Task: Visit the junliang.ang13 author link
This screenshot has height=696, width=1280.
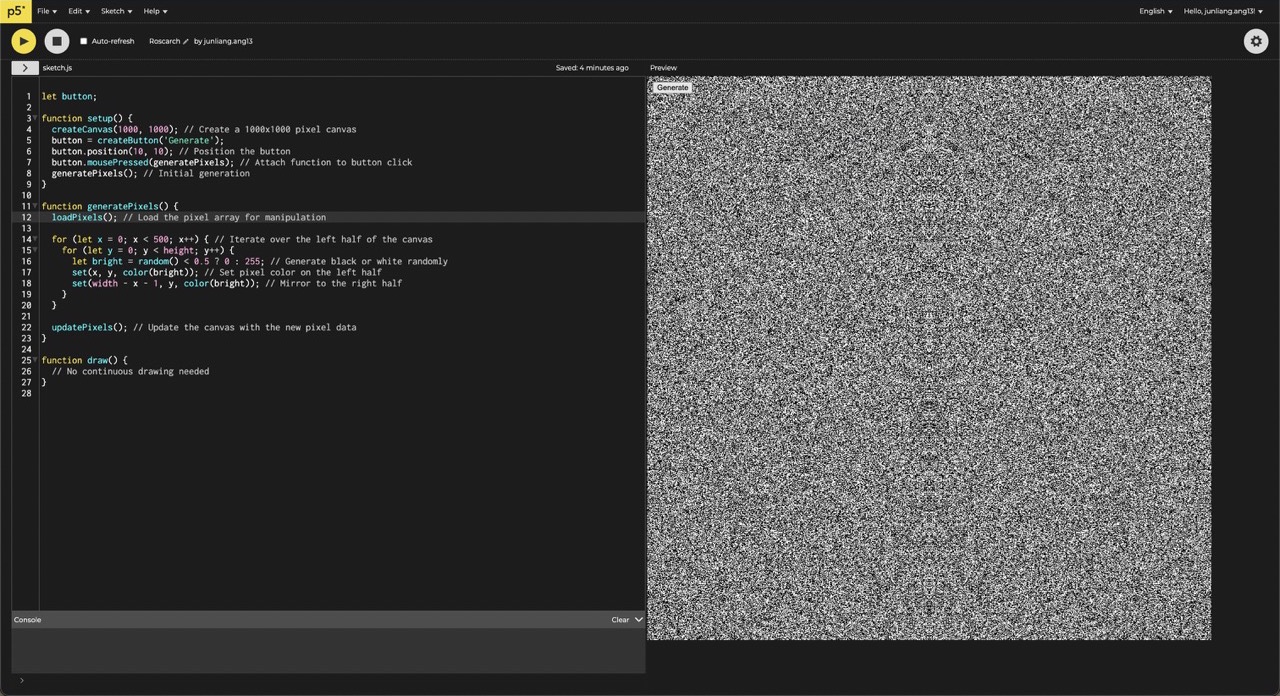Action: pos(228,42)
